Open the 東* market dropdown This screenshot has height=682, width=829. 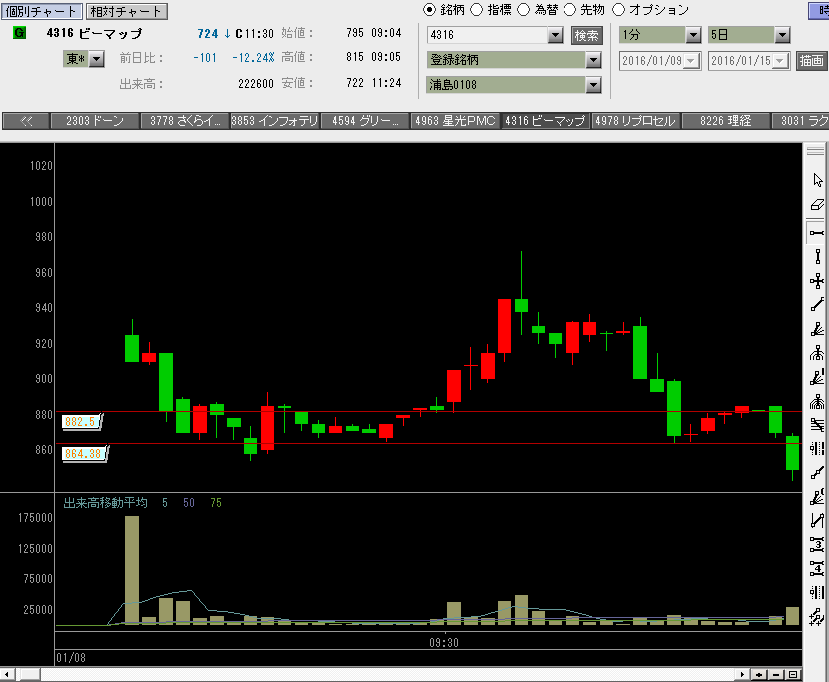tap(96, 59)
